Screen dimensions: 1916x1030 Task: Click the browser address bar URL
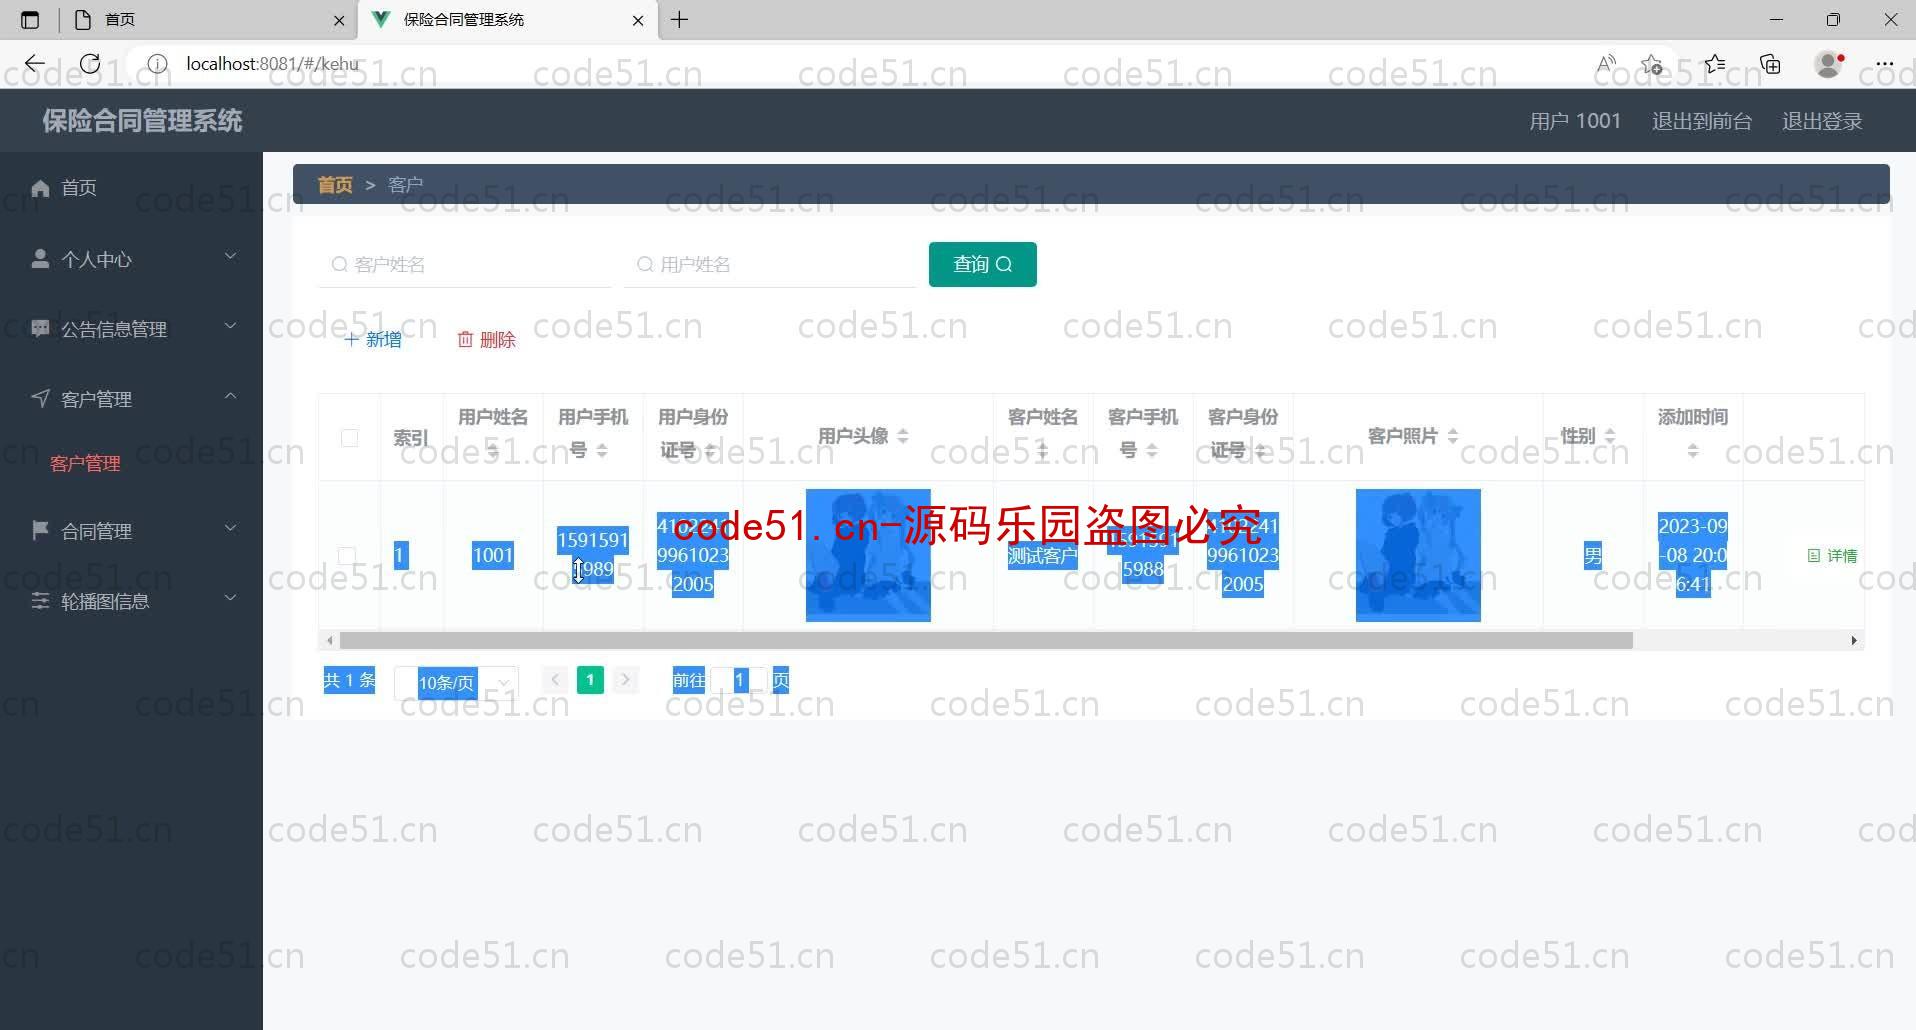click(x=272, y=64)
